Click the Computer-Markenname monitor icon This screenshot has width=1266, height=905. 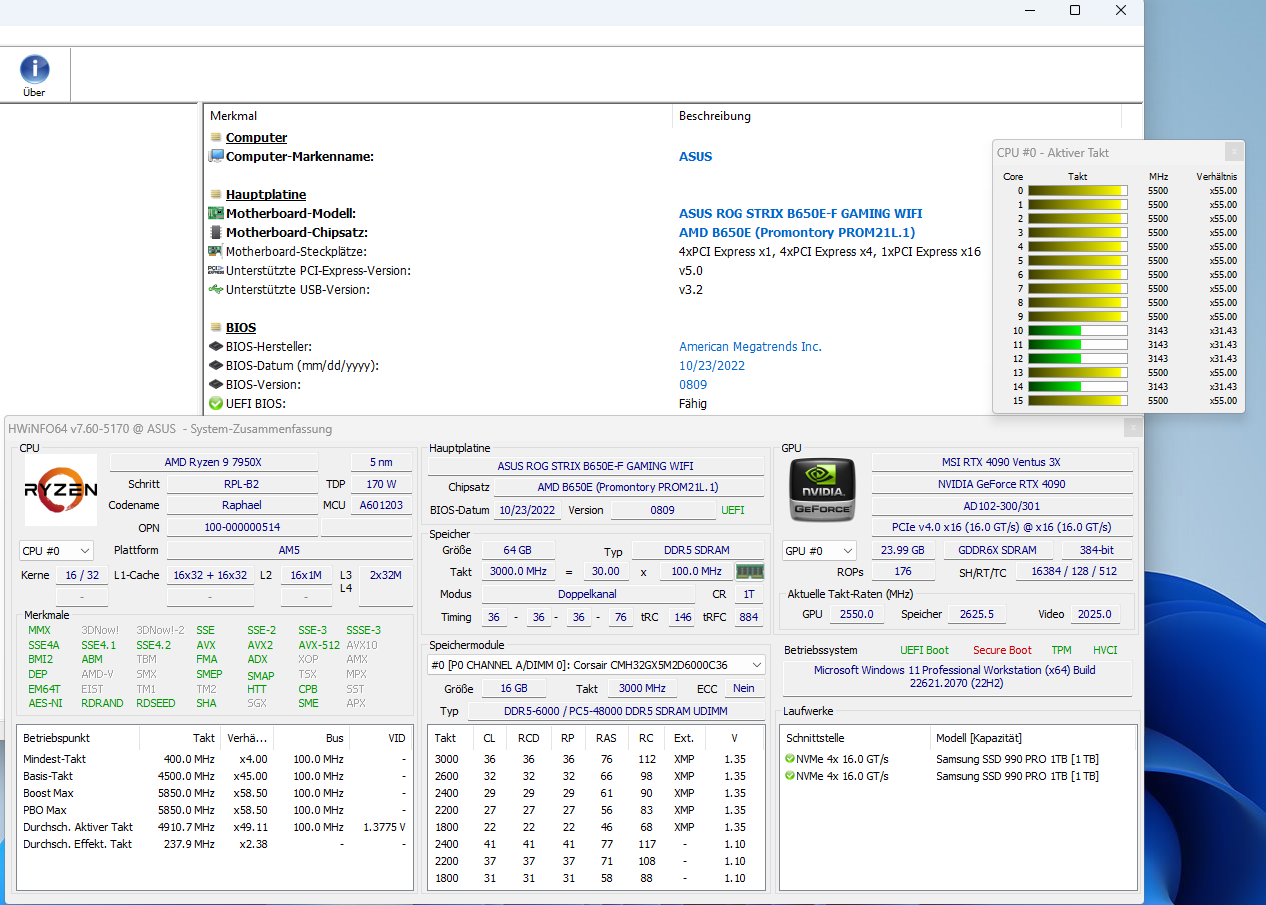(x=215, y=156)
